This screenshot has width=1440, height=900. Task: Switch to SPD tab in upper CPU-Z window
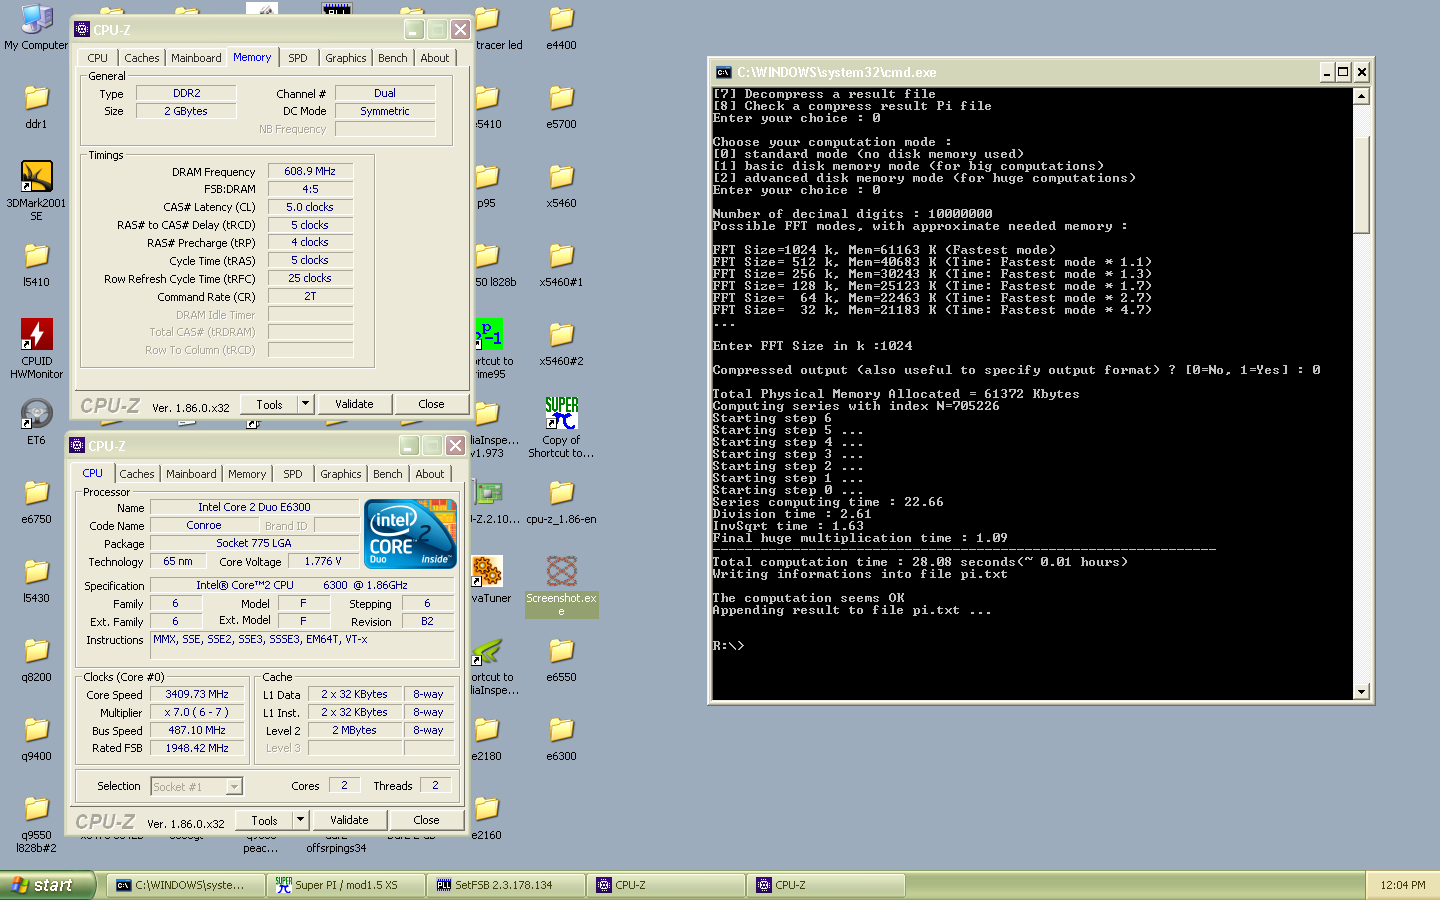coord(298,58)
